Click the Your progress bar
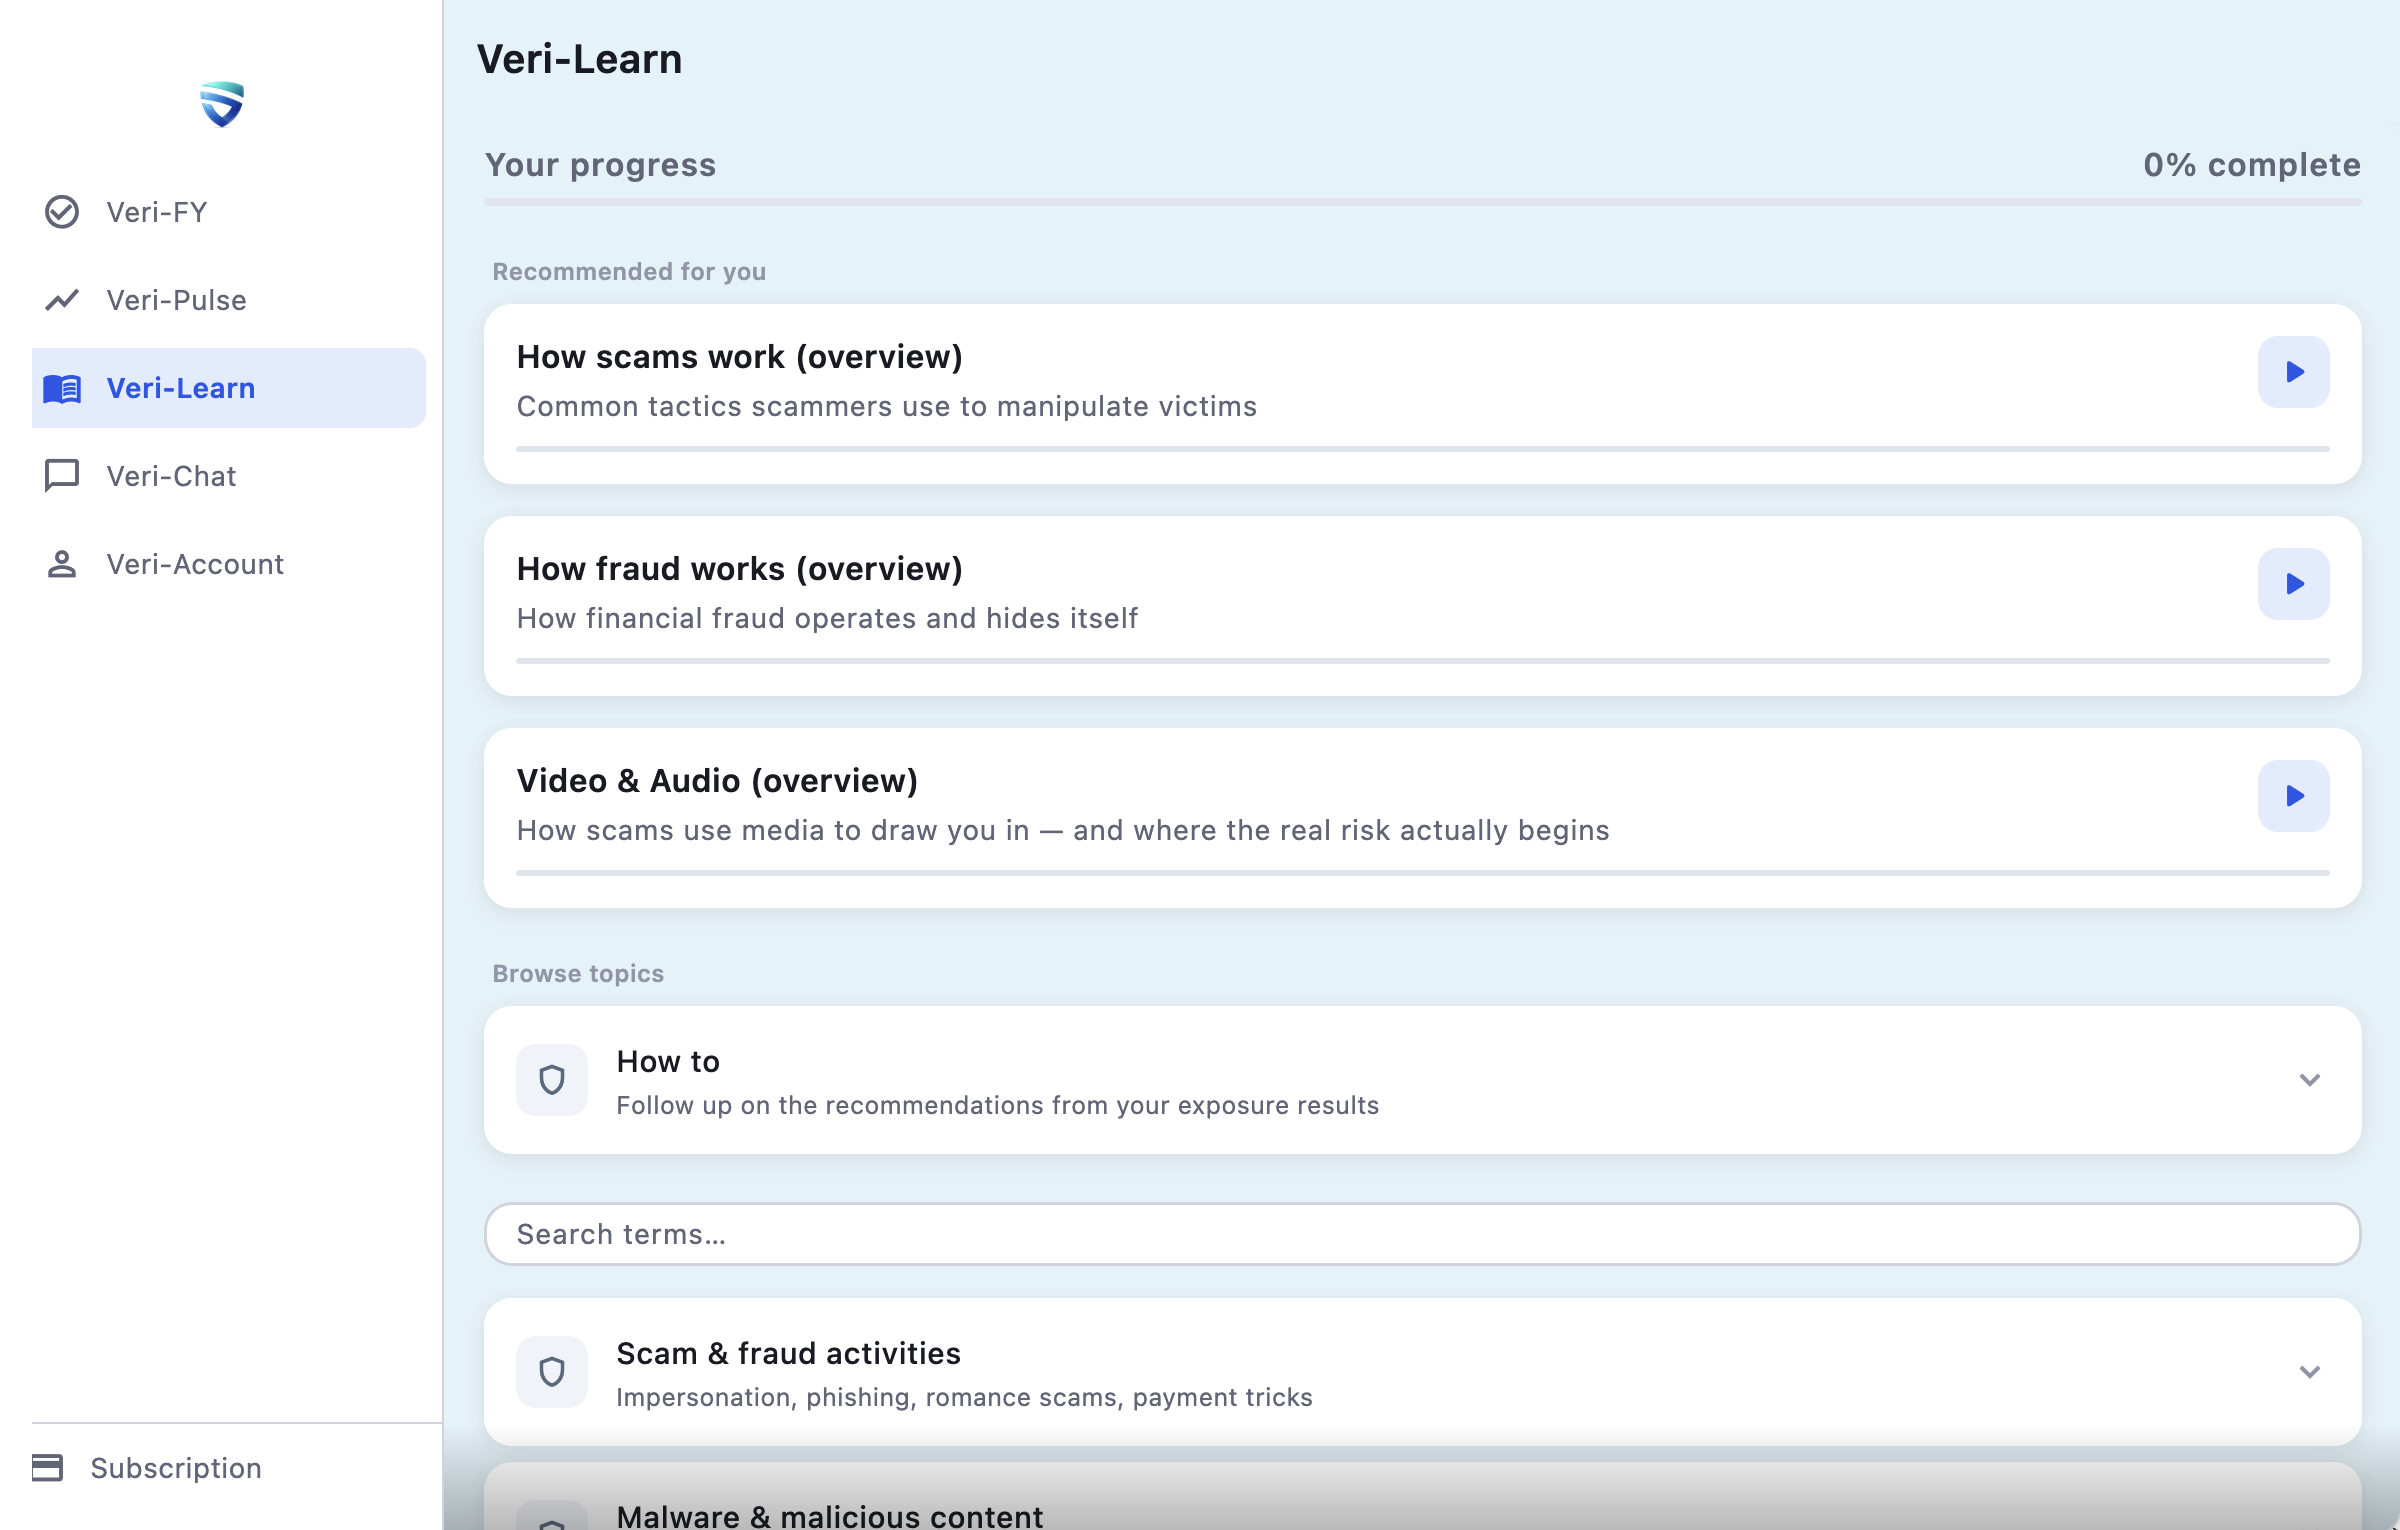2400x1530 pixels. pyautogui.click(x=1423, y=202)
